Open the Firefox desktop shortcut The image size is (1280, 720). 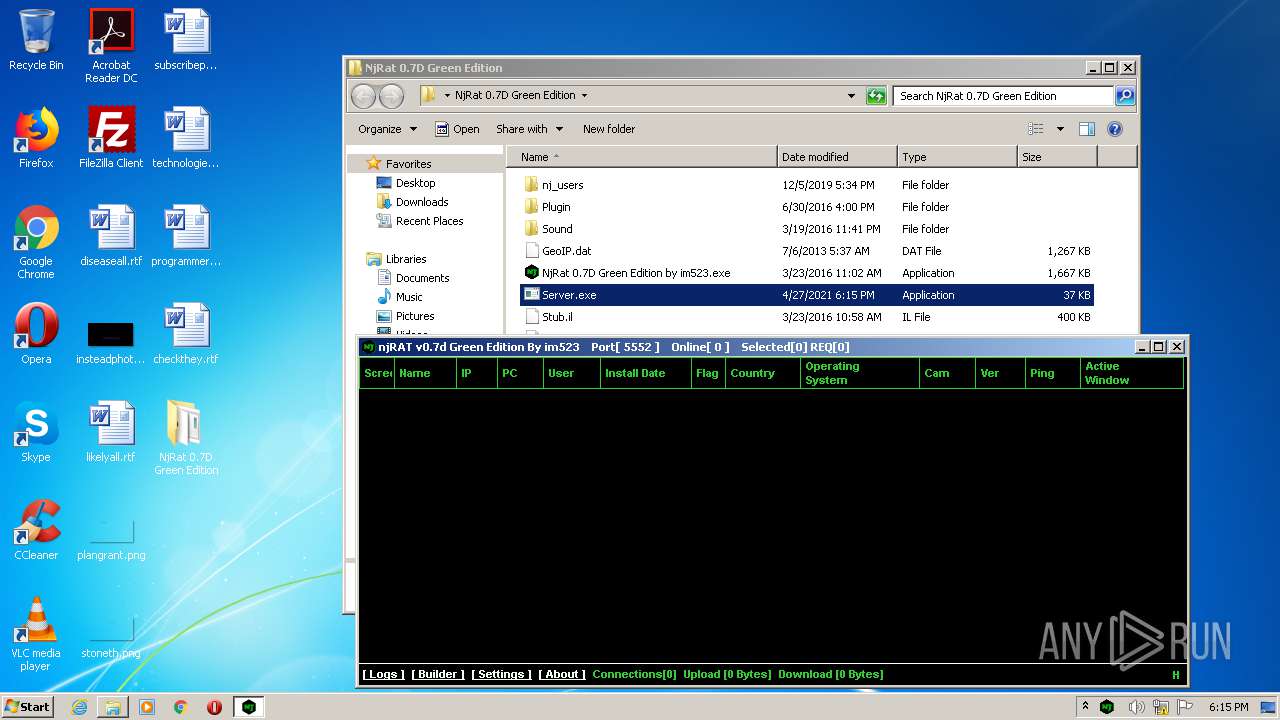pos(36,138)
